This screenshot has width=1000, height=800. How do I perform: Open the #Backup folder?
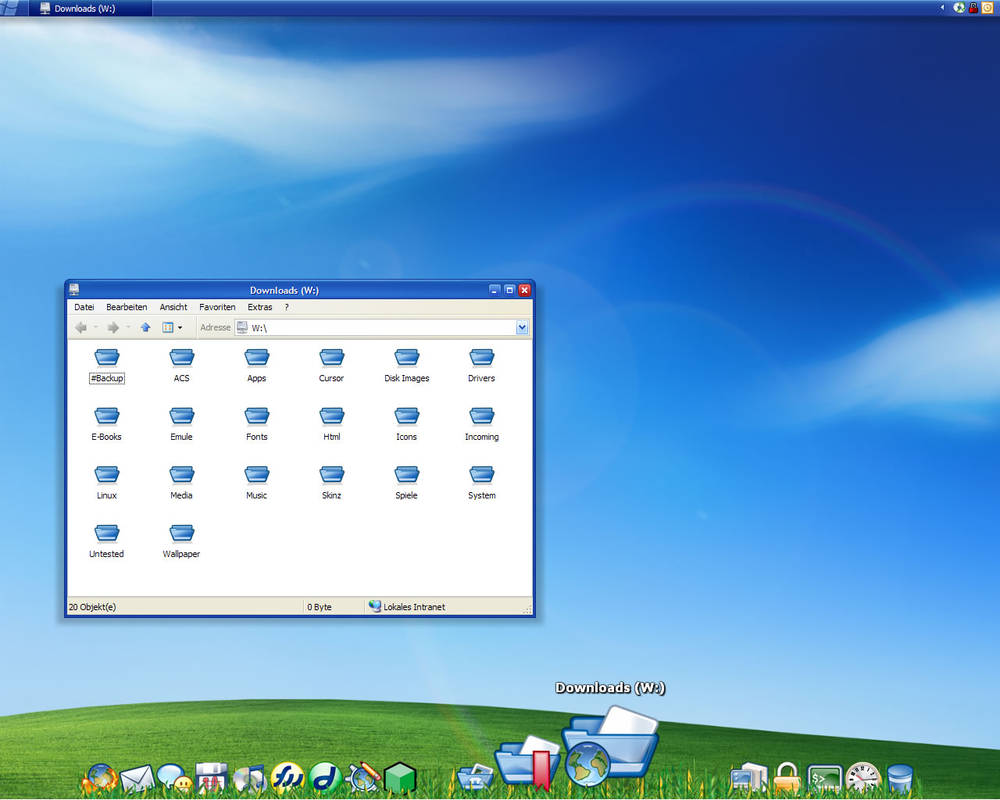107,366
